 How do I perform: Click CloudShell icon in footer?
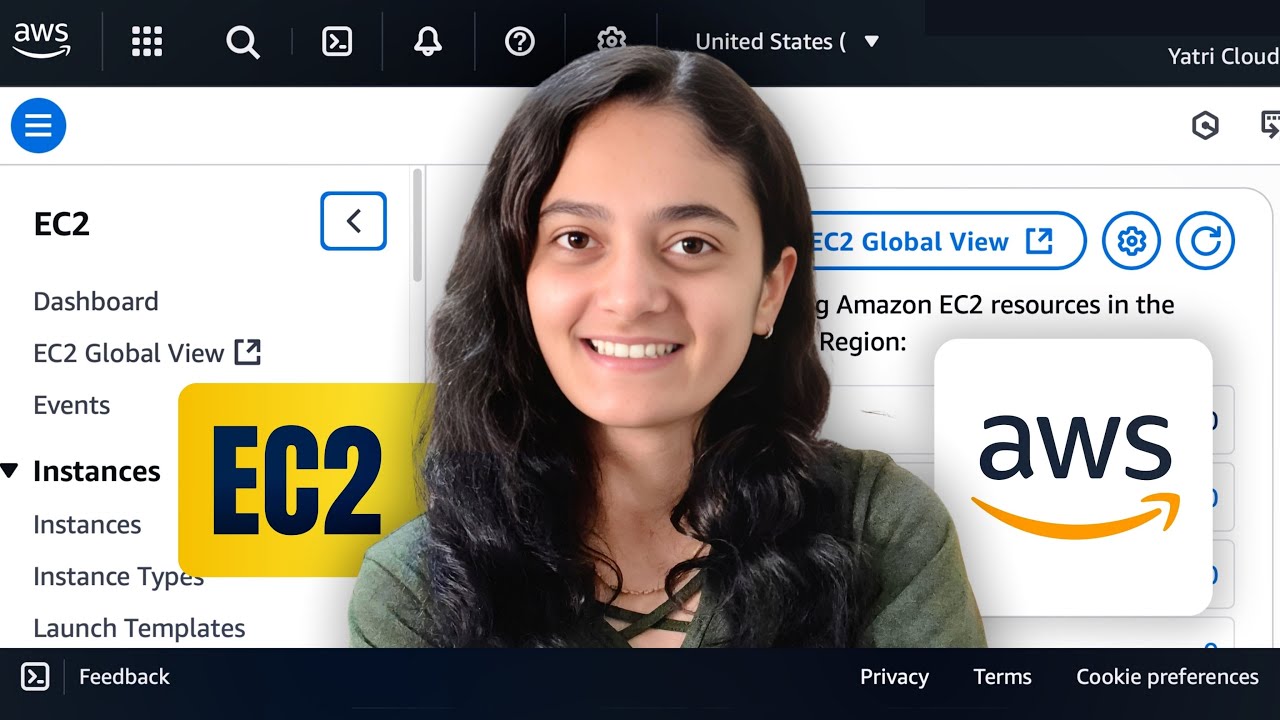tap(35, 677)
